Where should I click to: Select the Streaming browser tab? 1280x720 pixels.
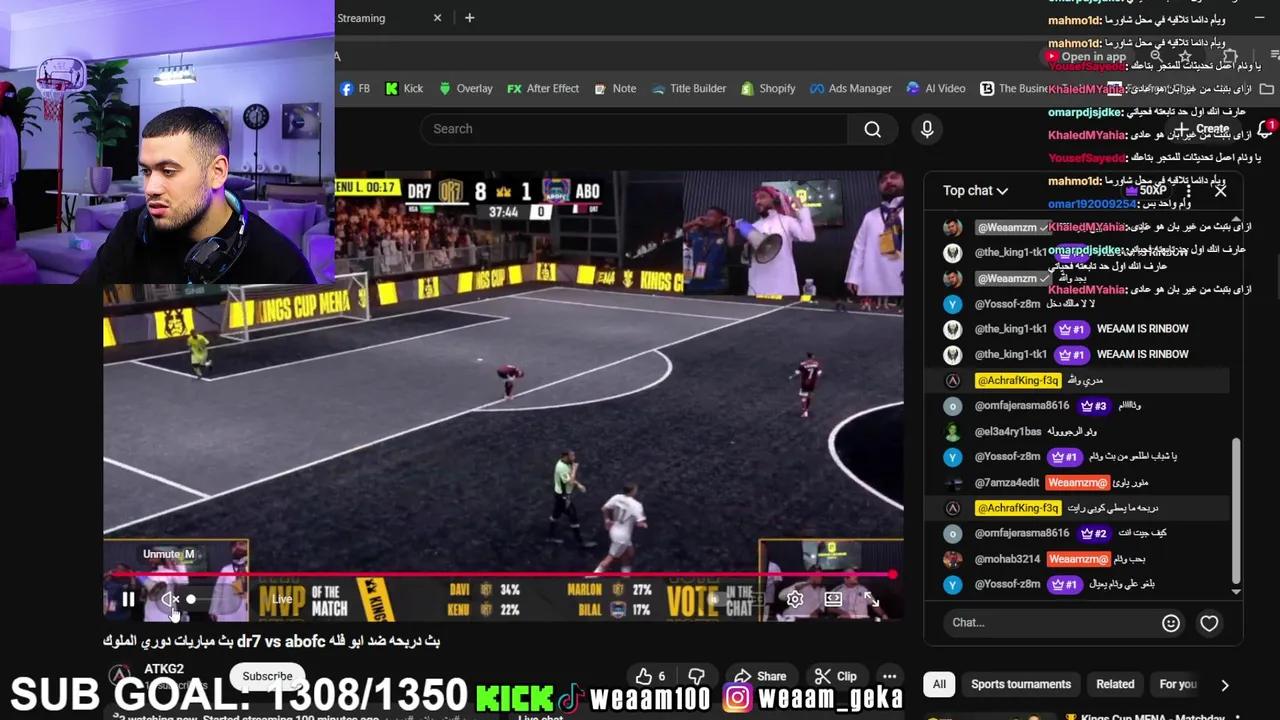(x=385, y=18)
